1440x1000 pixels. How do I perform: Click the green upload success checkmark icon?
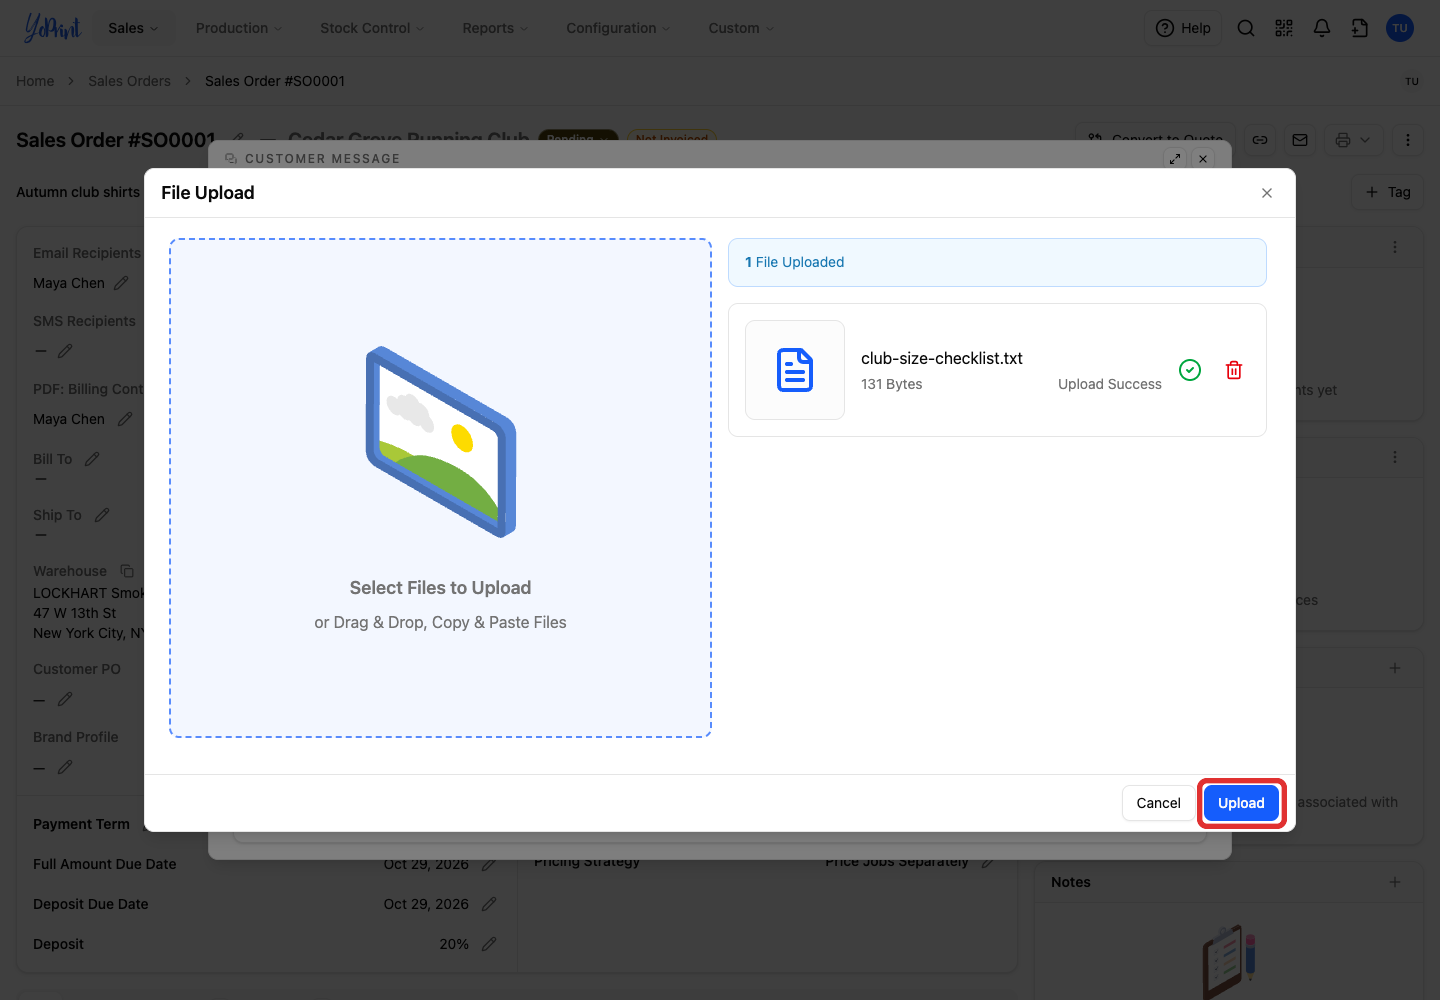click(x=1190, y=370)
